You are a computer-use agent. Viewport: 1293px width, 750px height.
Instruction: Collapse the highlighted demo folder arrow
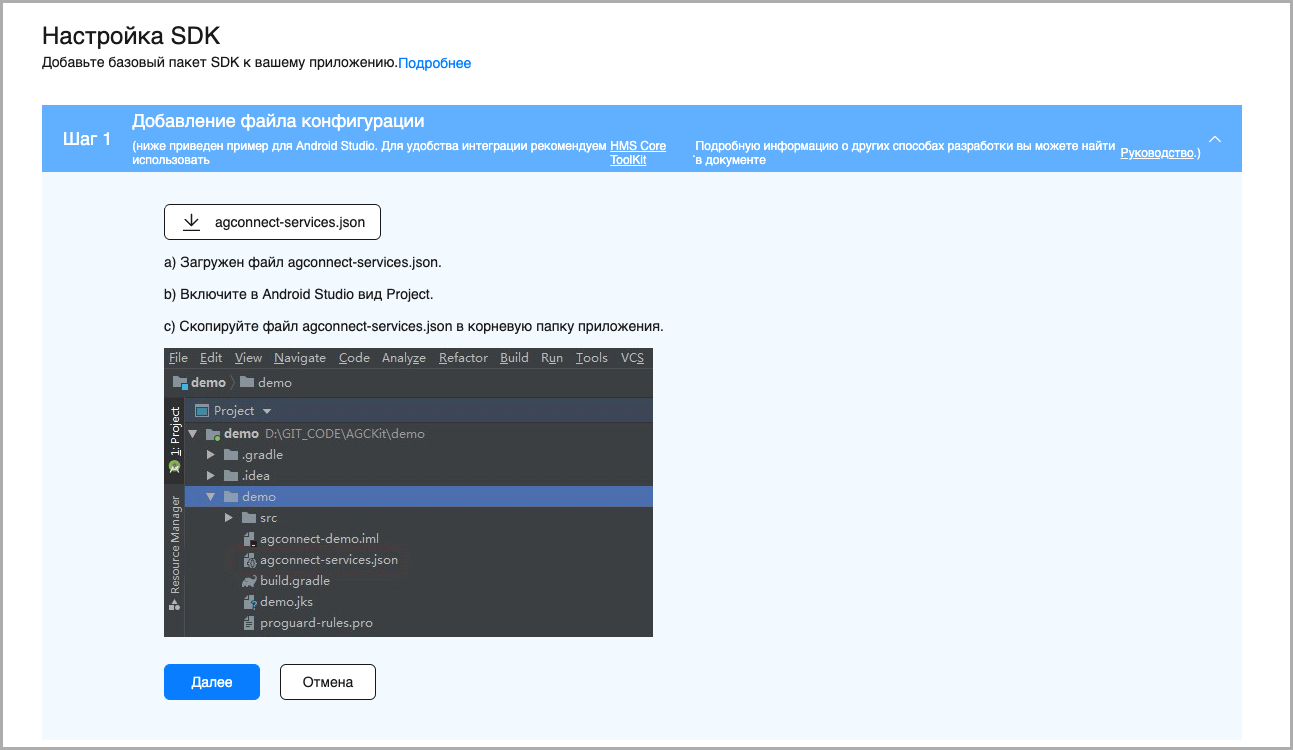tap(211, 497)
